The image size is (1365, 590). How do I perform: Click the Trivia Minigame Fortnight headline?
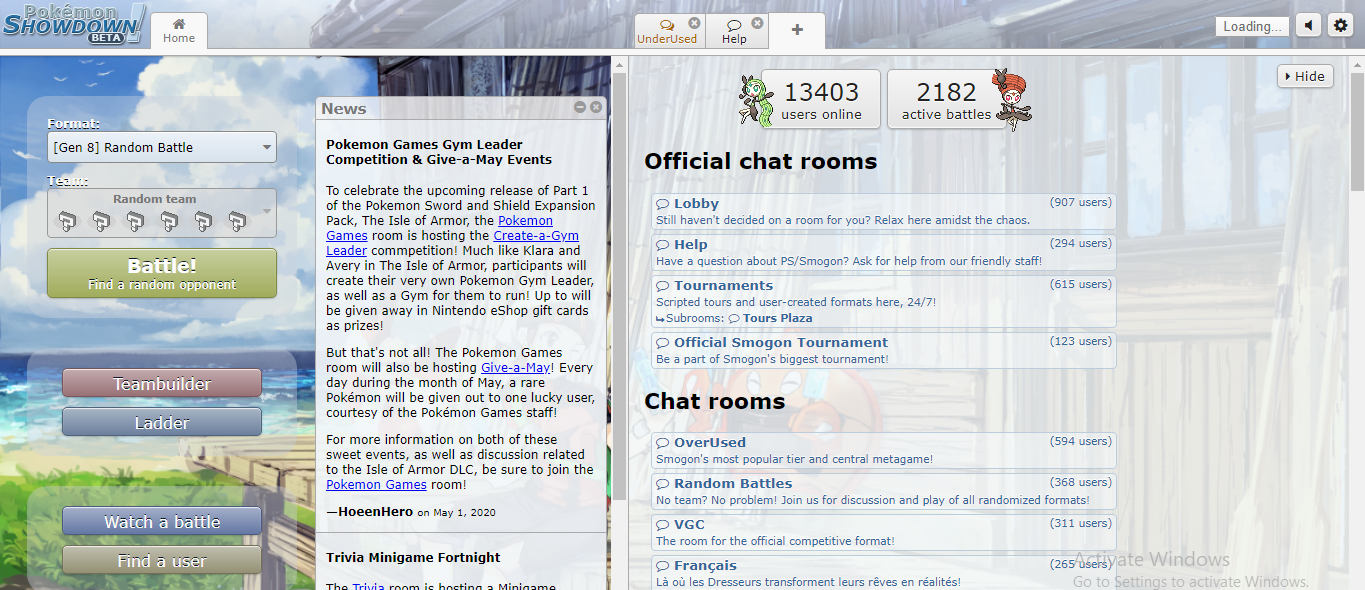point(413,557)
